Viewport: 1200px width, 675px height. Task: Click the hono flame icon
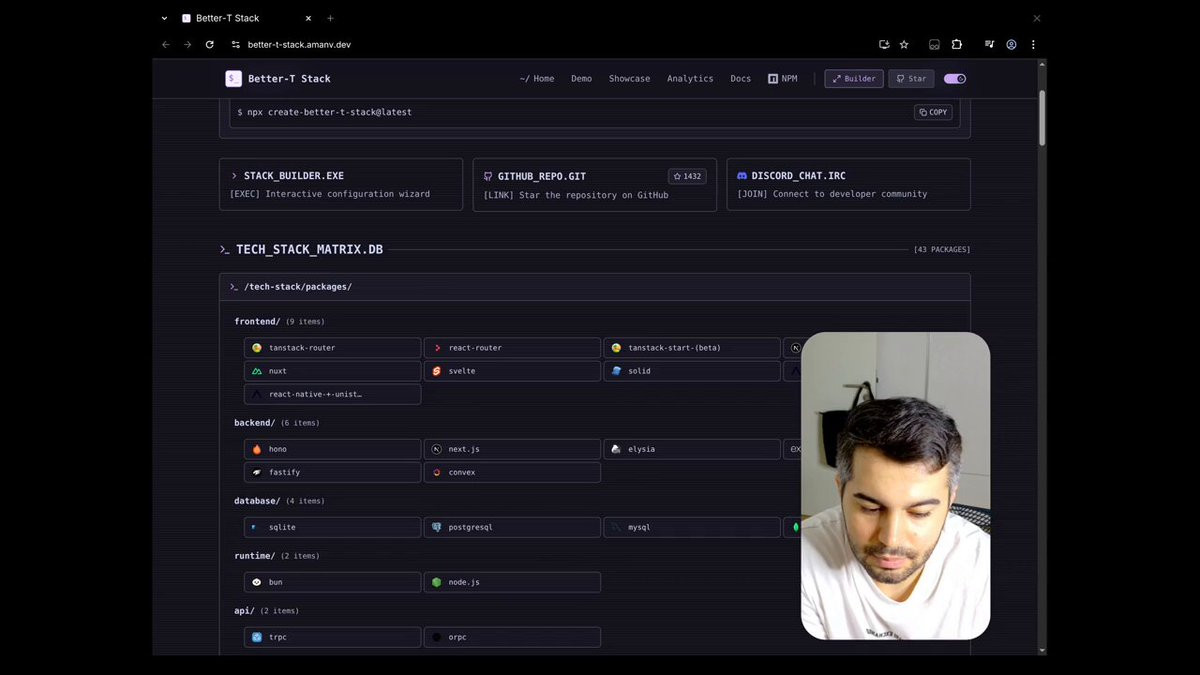257,449
